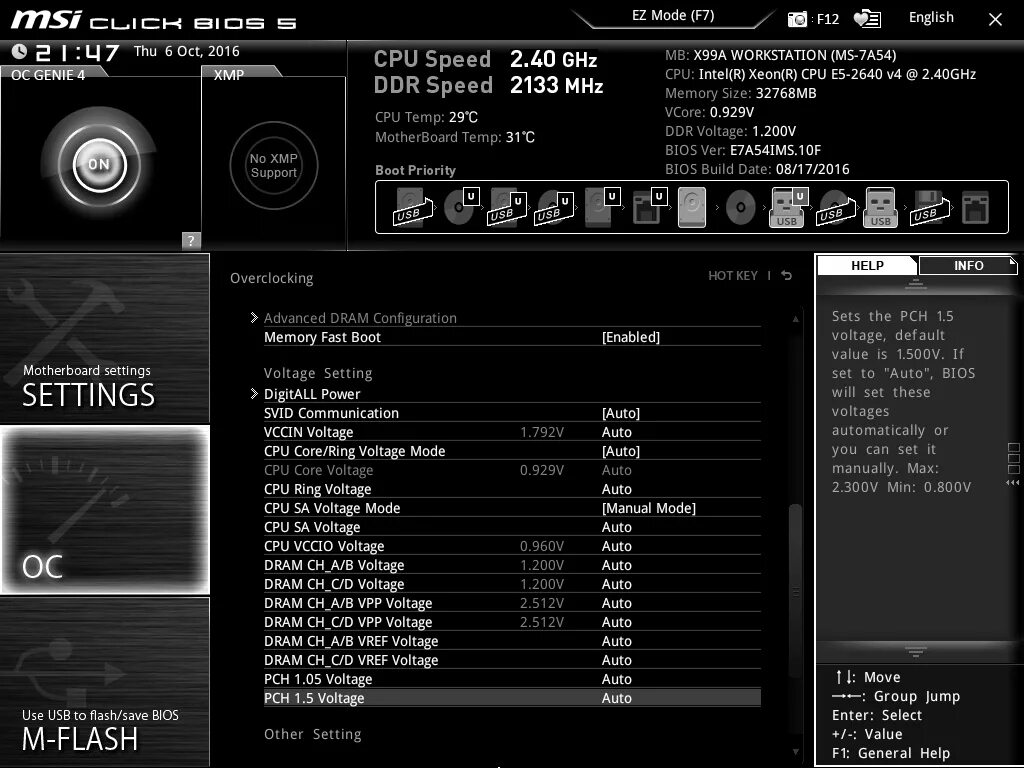Edit VCCIN Voltage Auto value

pyautogui.click(x=616, y=432)
